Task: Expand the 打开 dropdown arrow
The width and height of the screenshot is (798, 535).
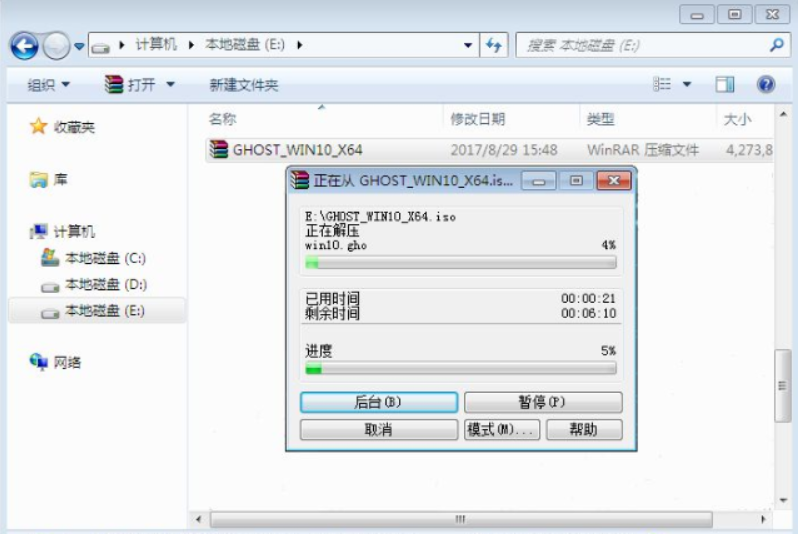Action: point(170,85)
